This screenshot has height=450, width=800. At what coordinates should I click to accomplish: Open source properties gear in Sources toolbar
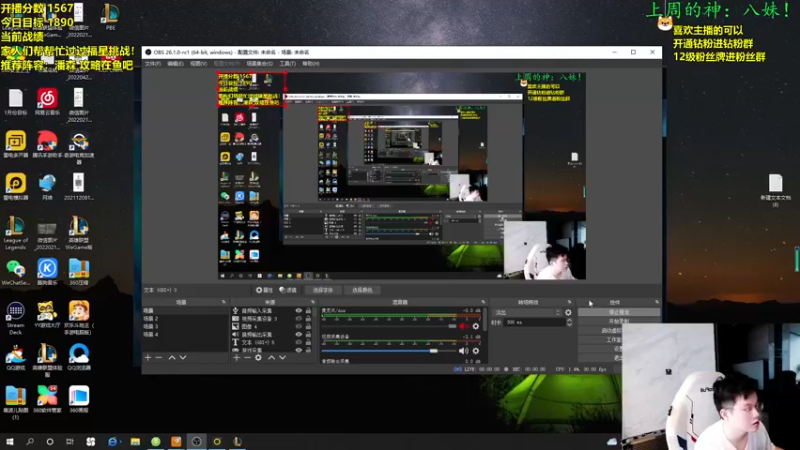(x=258, y=358)
